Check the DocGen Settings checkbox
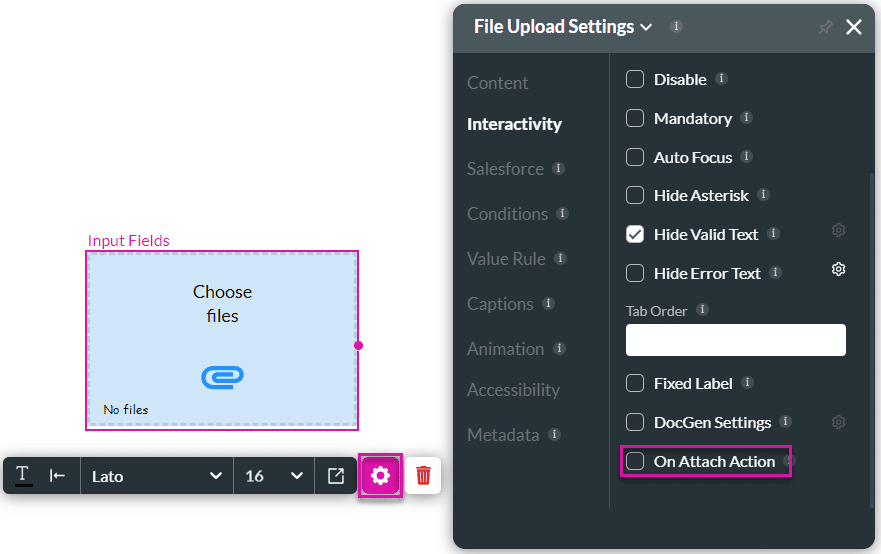 635,422
